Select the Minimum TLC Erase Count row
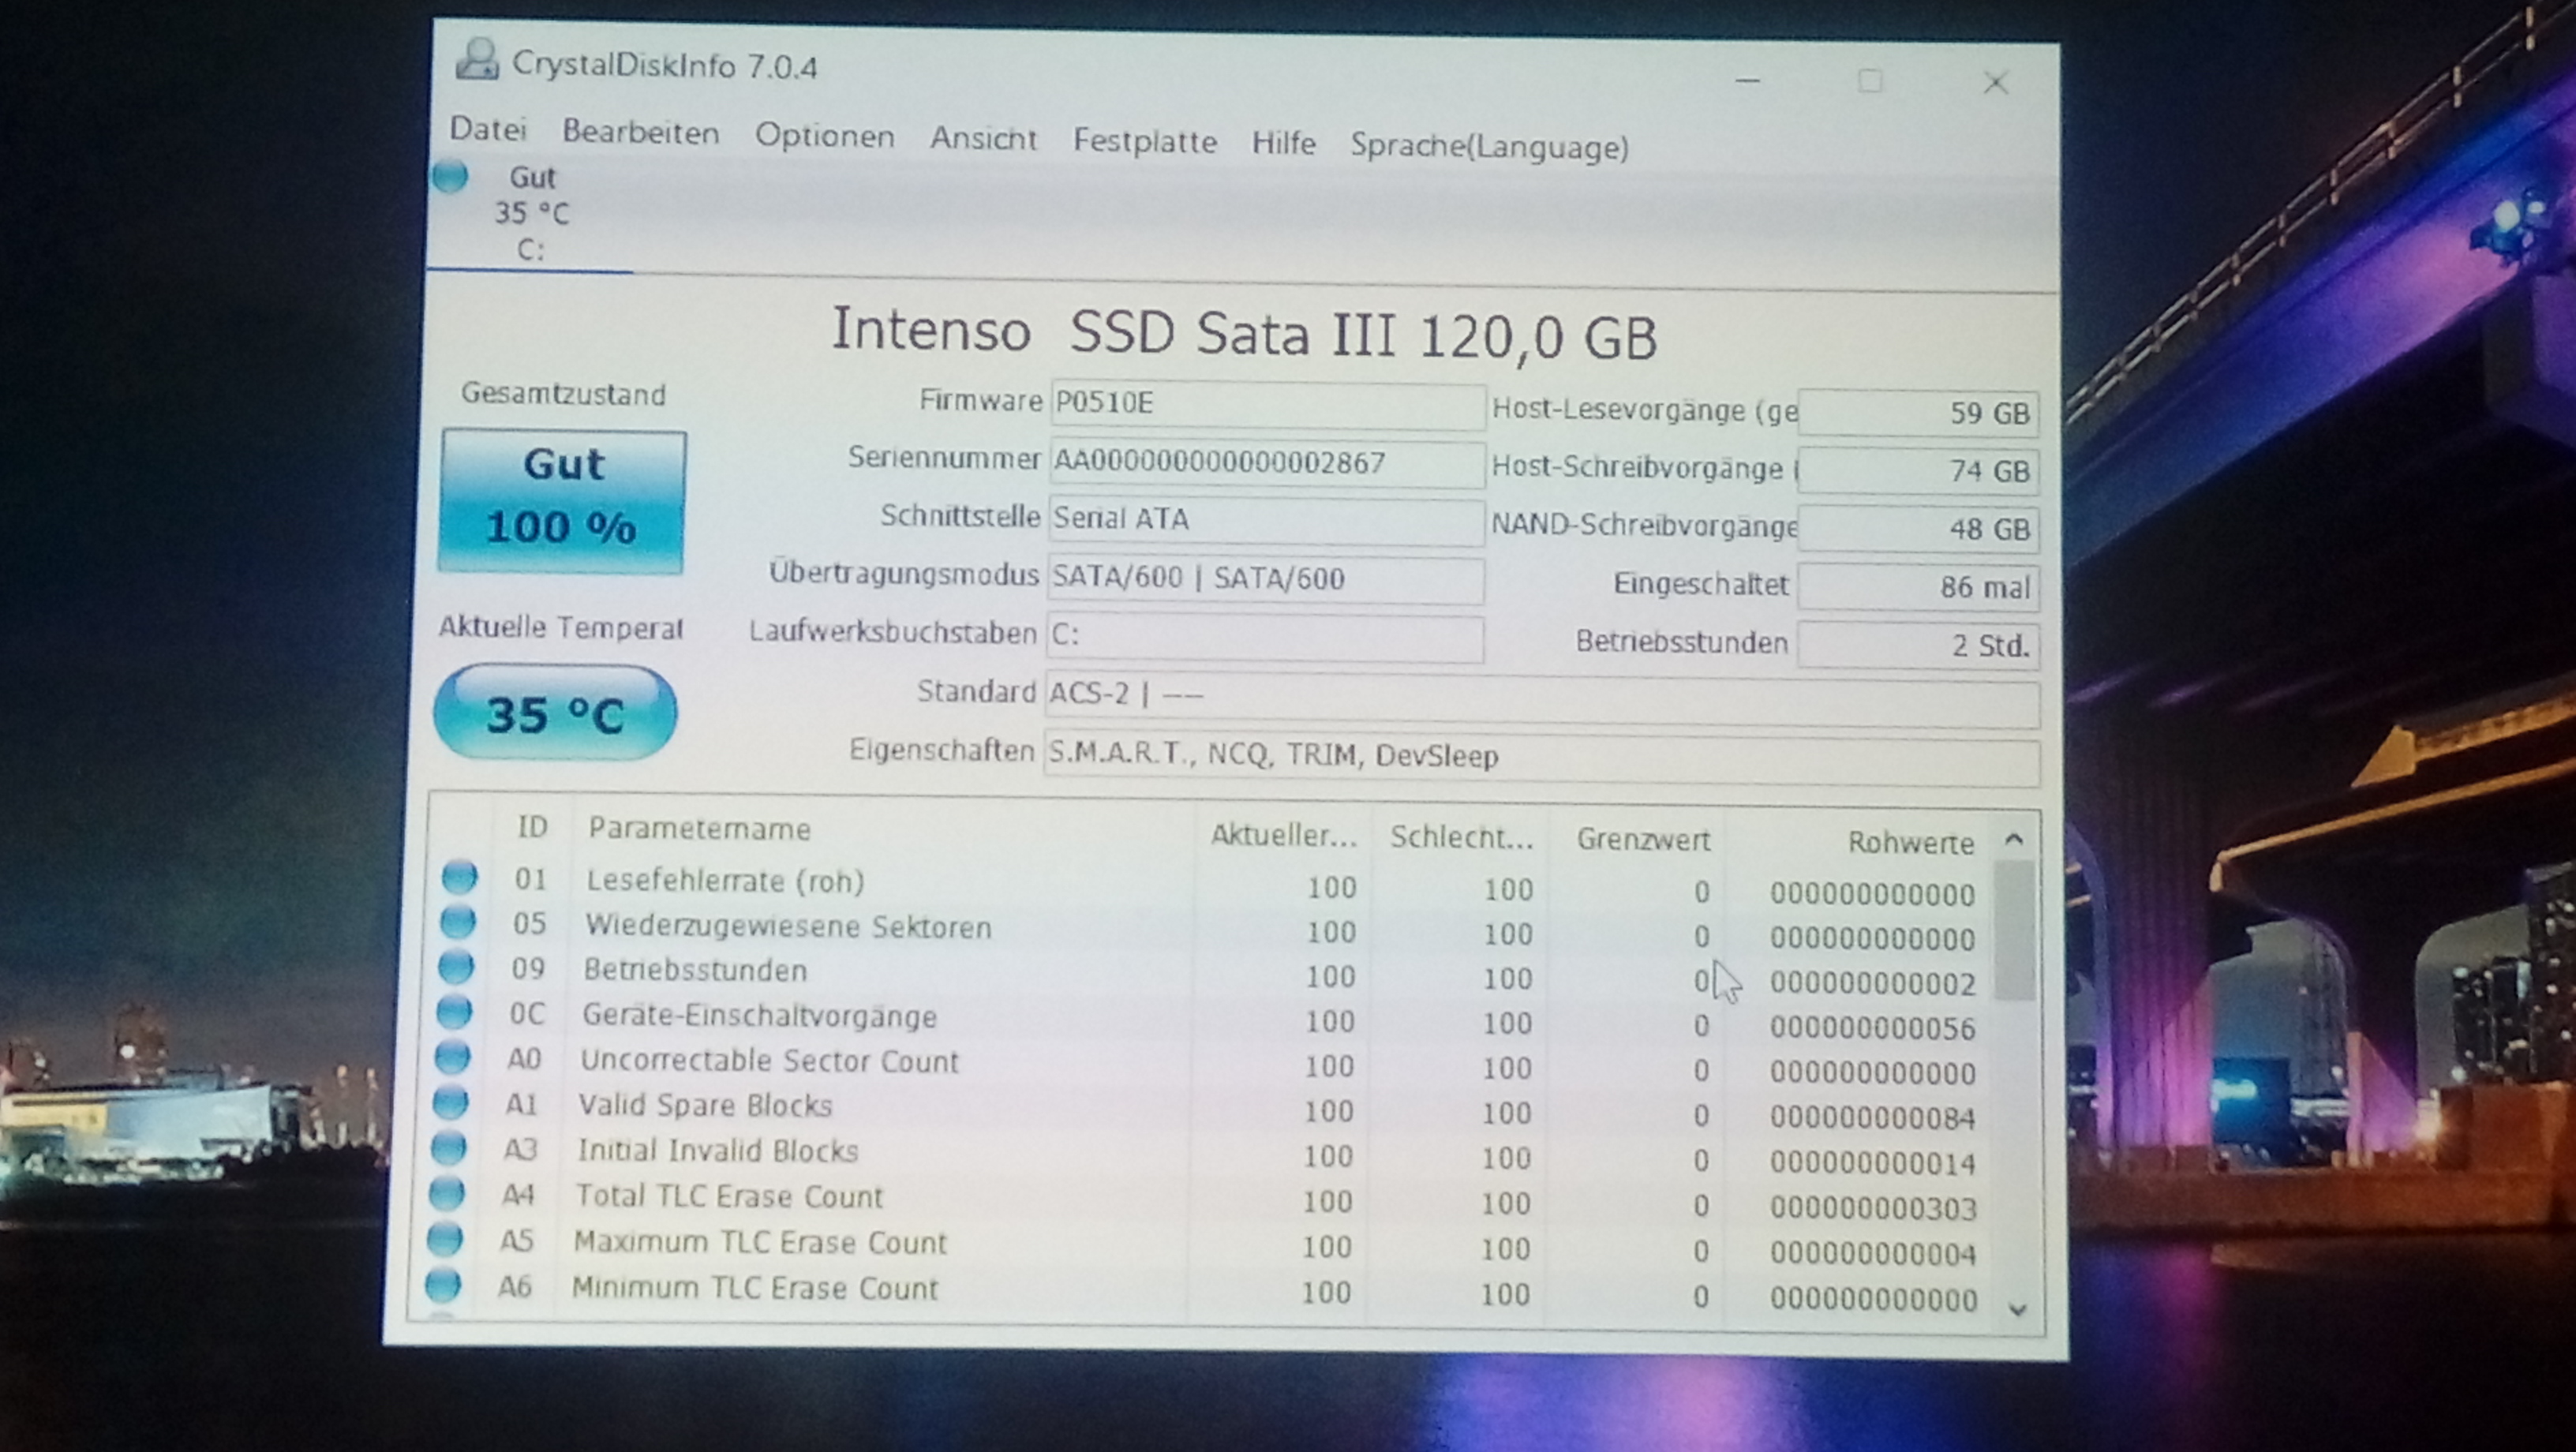Screen dimensions: 2576x1452 pyautogui.click(x=755, y=1288)
